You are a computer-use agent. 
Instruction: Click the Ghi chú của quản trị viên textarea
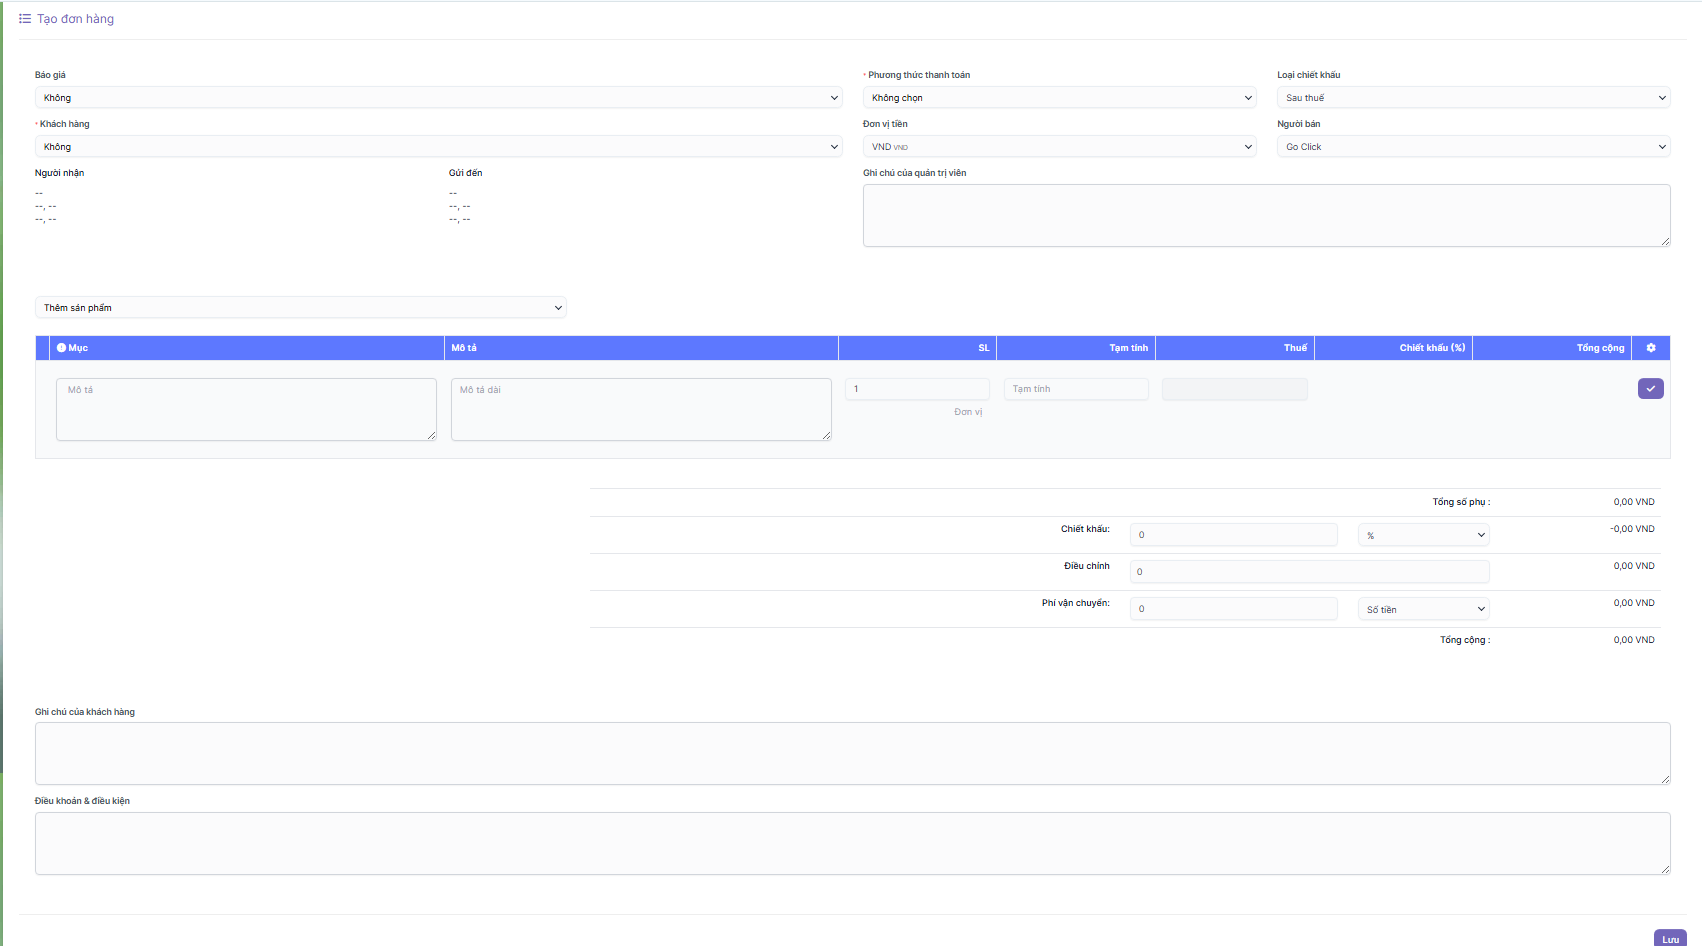[x=1266, y=215]
